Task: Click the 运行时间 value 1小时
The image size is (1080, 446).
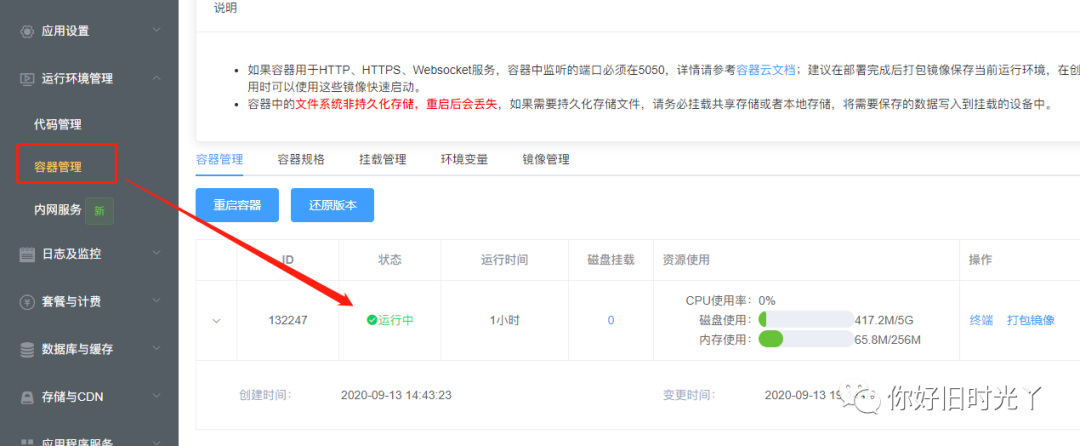Action: point(504,320)
